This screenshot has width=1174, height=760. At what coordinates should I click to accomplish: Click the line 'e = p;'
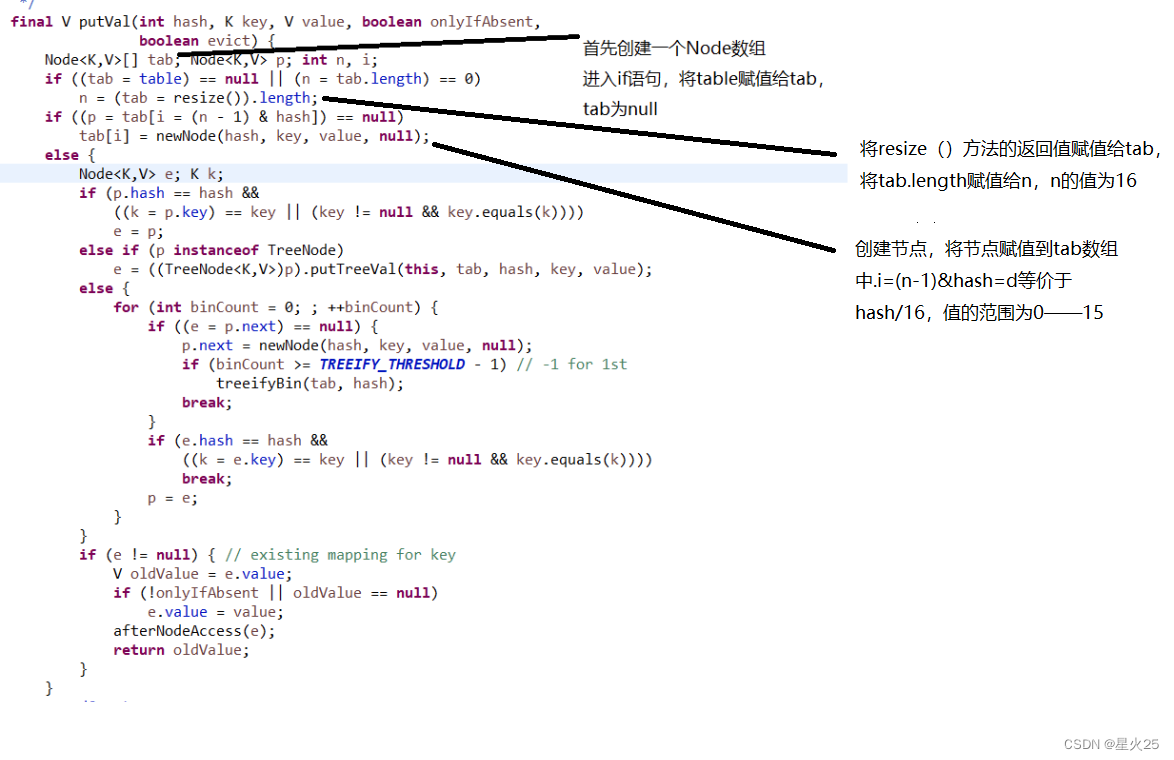point(139,231)
